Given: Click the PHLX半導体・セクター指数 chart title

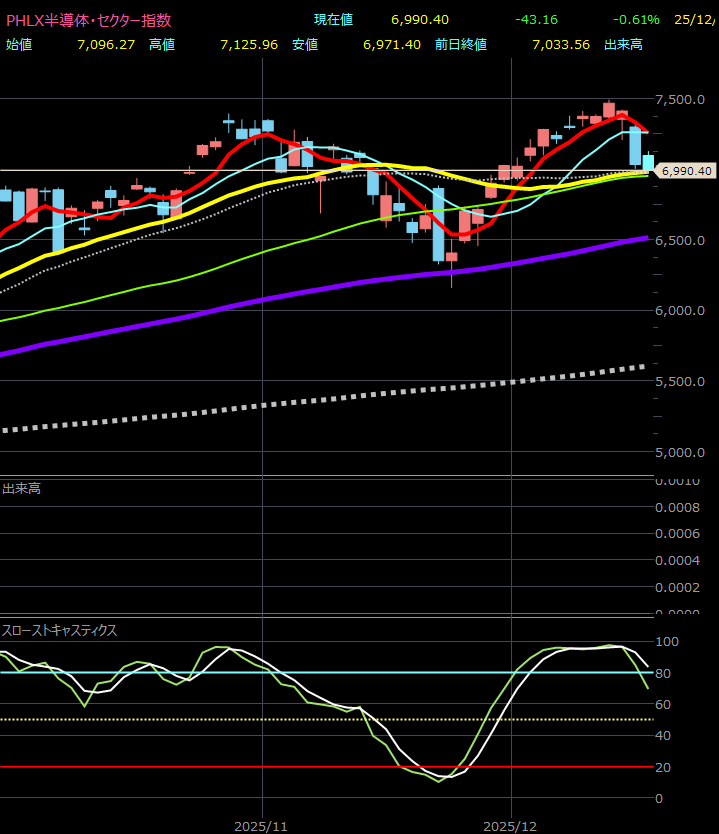Looking at the screenshot, I should tap(89, 20).
